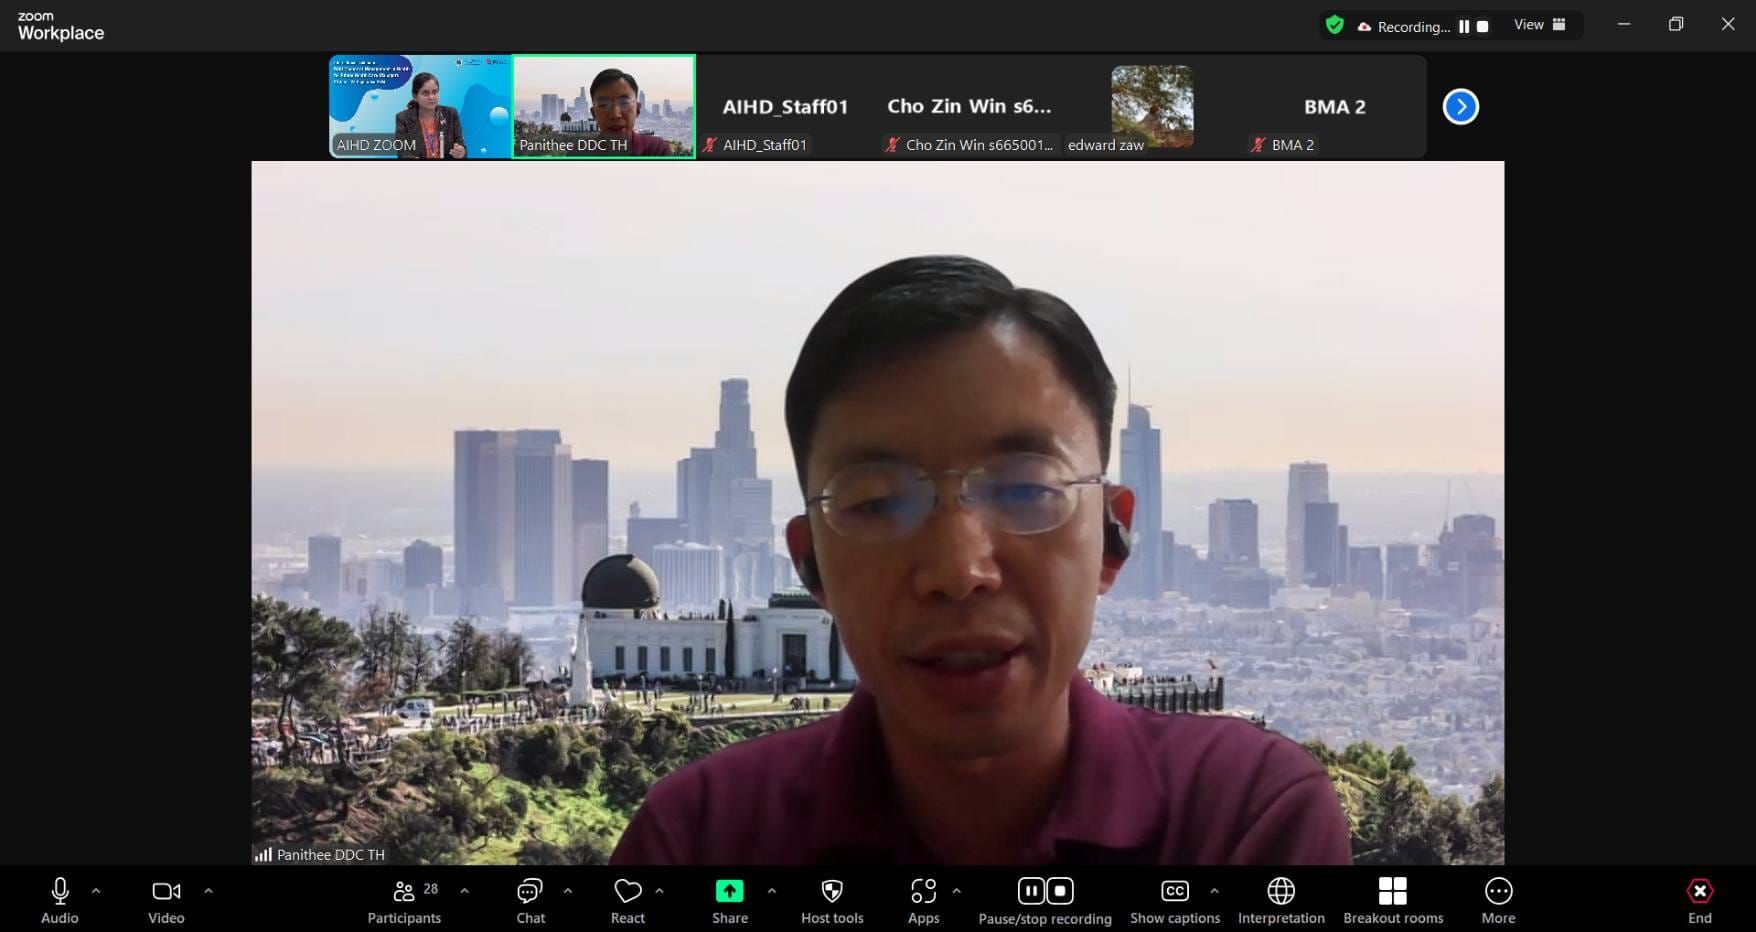Image resolution: width=1756 pixels, height=932 pixels.
Task: Open the View layout menu
Action: (1539, 25)
